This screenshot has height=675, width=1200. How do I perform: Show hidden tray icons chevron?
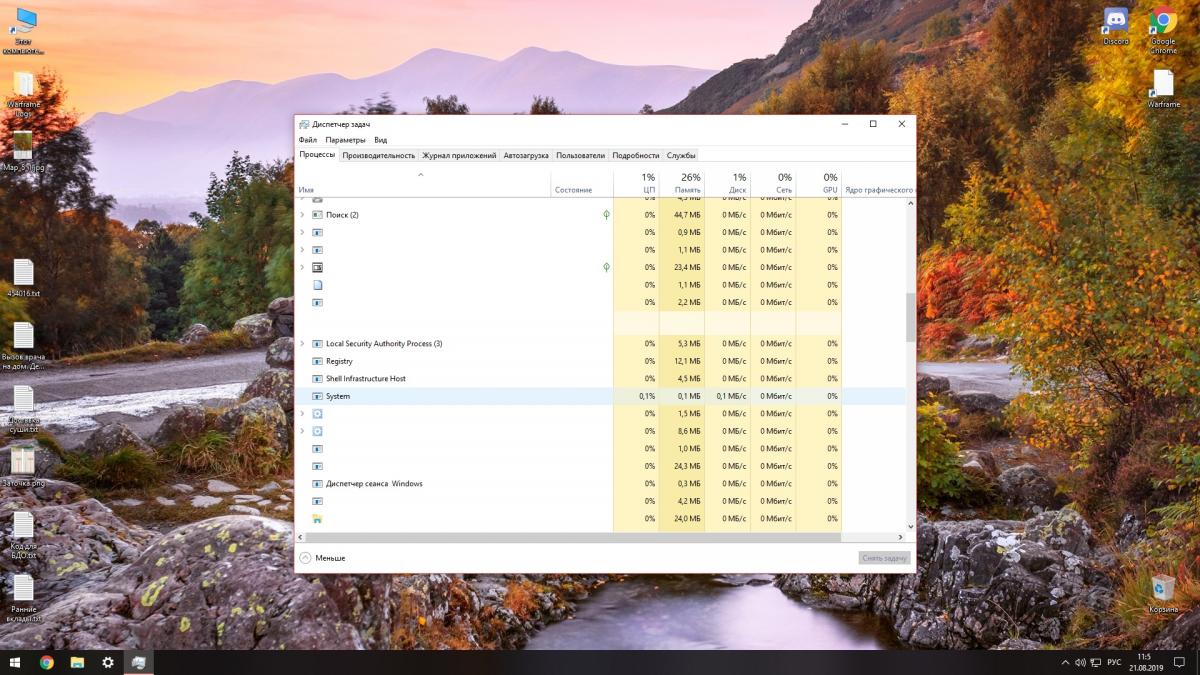click(1064, 662)
